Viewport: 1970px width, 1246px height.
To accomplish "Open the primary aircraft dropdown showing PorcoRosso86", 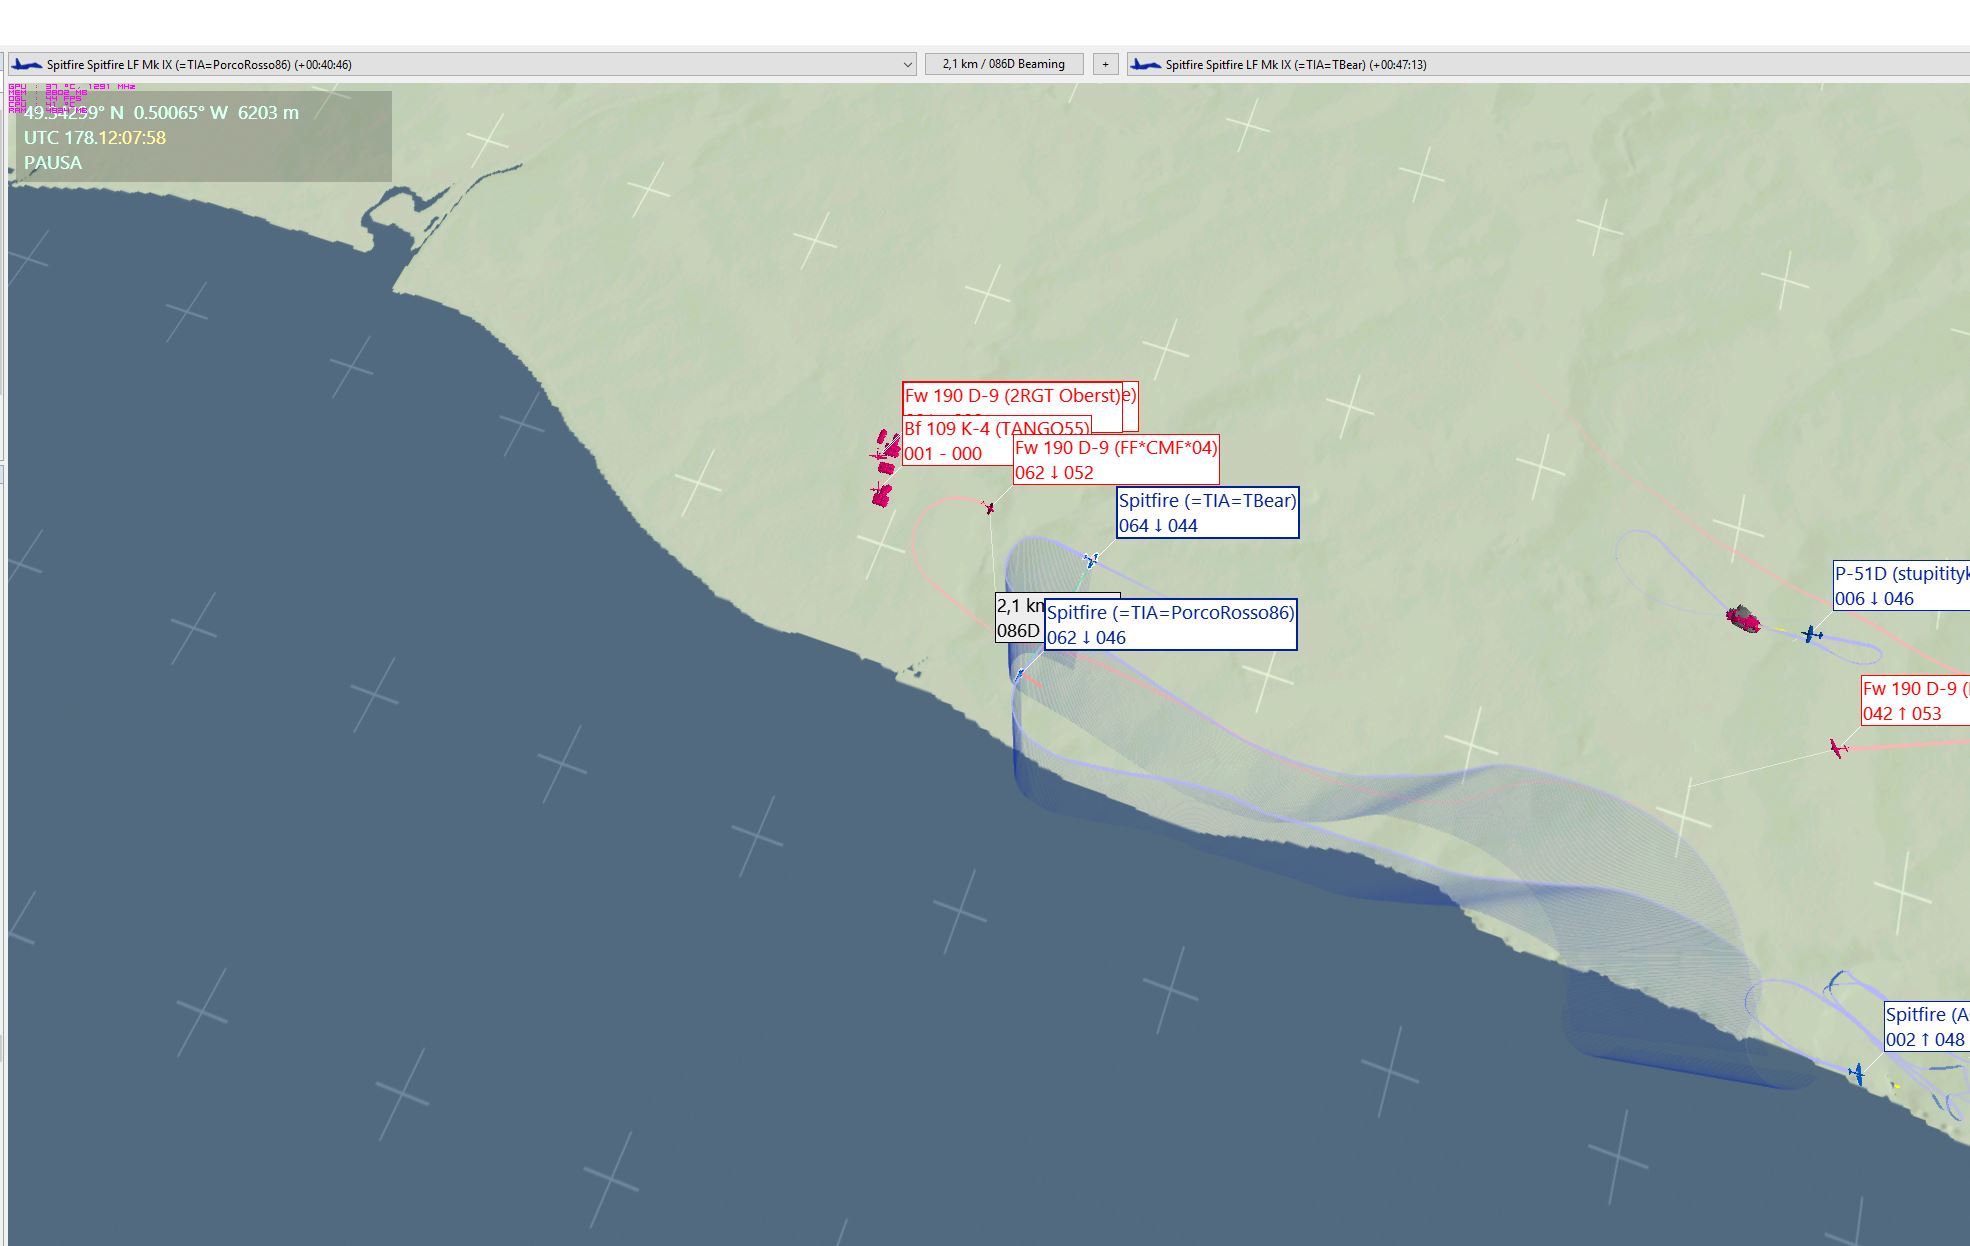I will [x=462, y=64].
